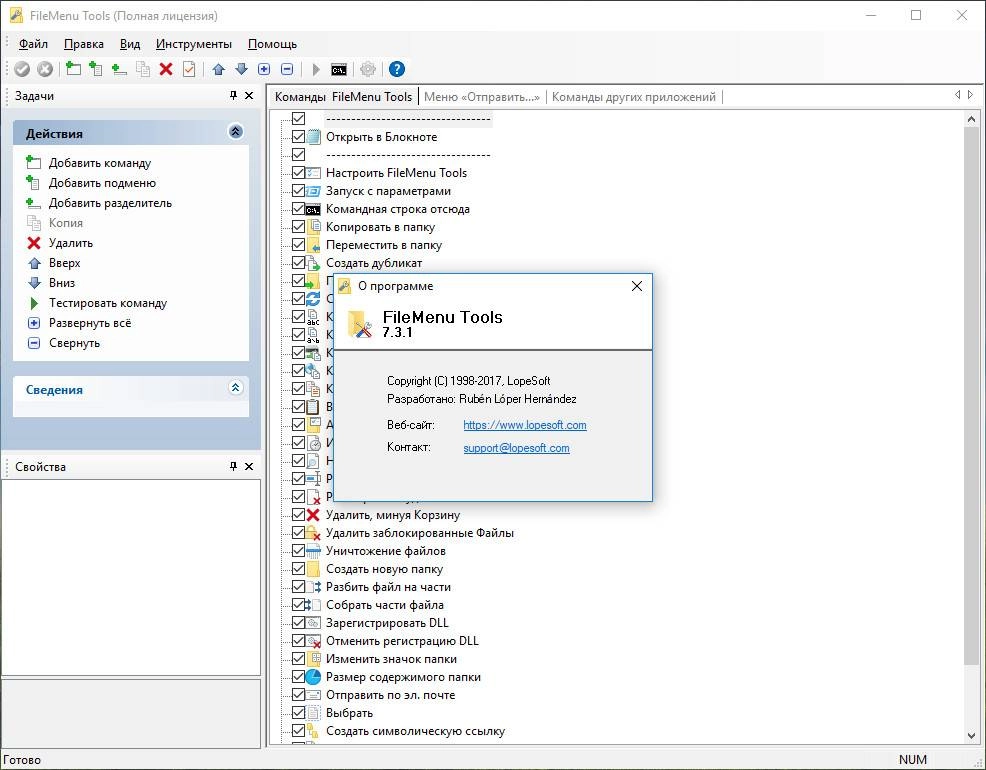Image resolution: width=986 pixels, height=770 pixels.
Task: Open the Помощь menu
Action: click(272, 44)
